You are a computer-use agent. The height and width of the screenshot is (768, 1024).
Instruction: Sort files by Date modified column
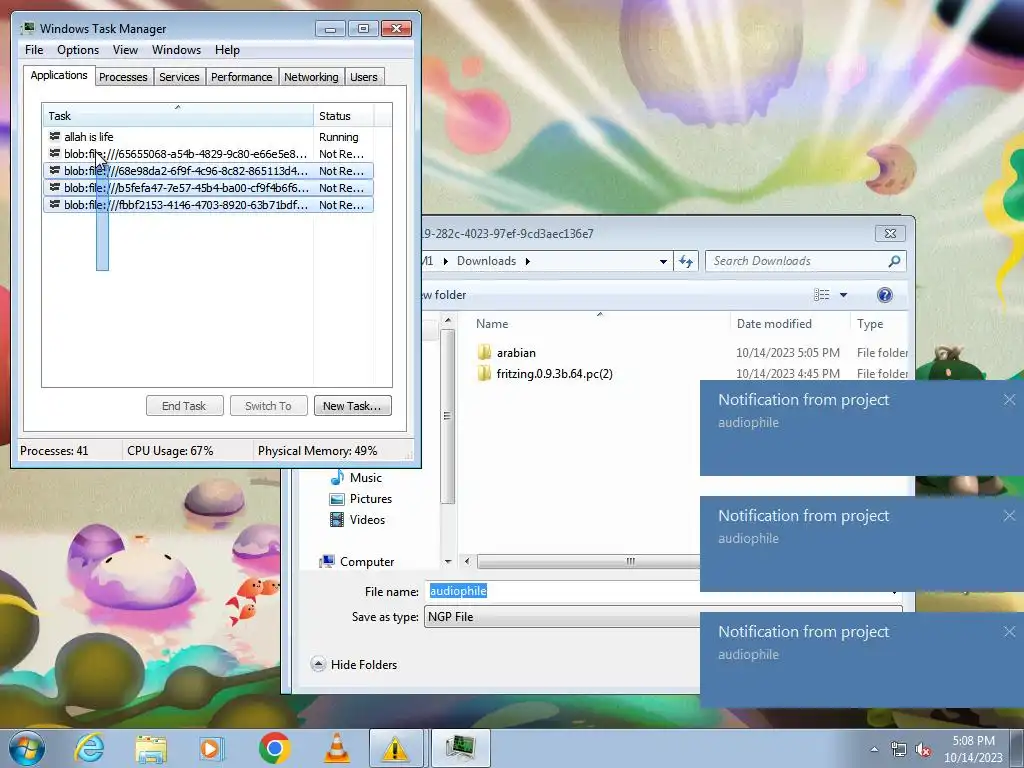[790, 323]
